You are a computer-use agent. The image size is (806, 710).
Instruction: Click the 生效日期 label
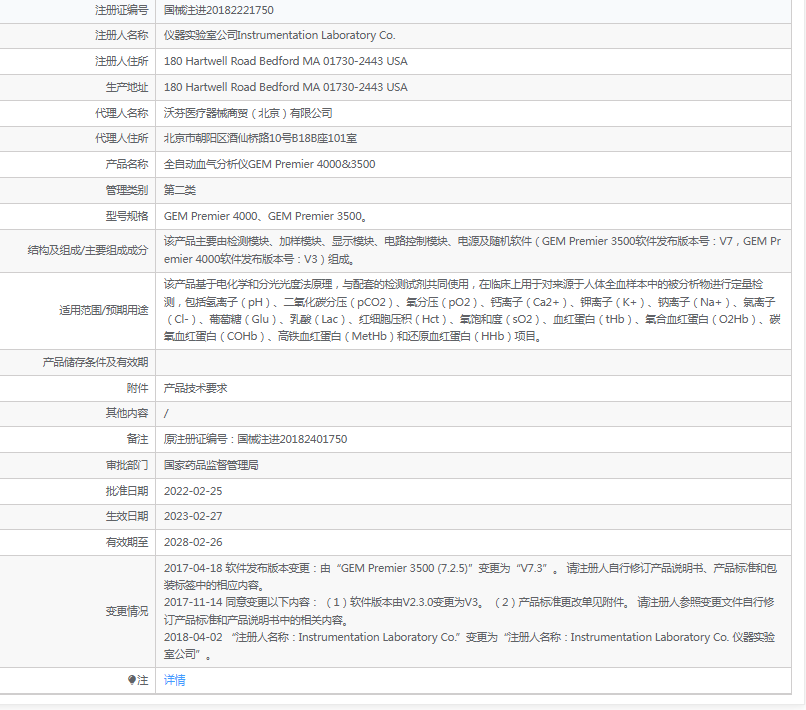click(127, 516)
